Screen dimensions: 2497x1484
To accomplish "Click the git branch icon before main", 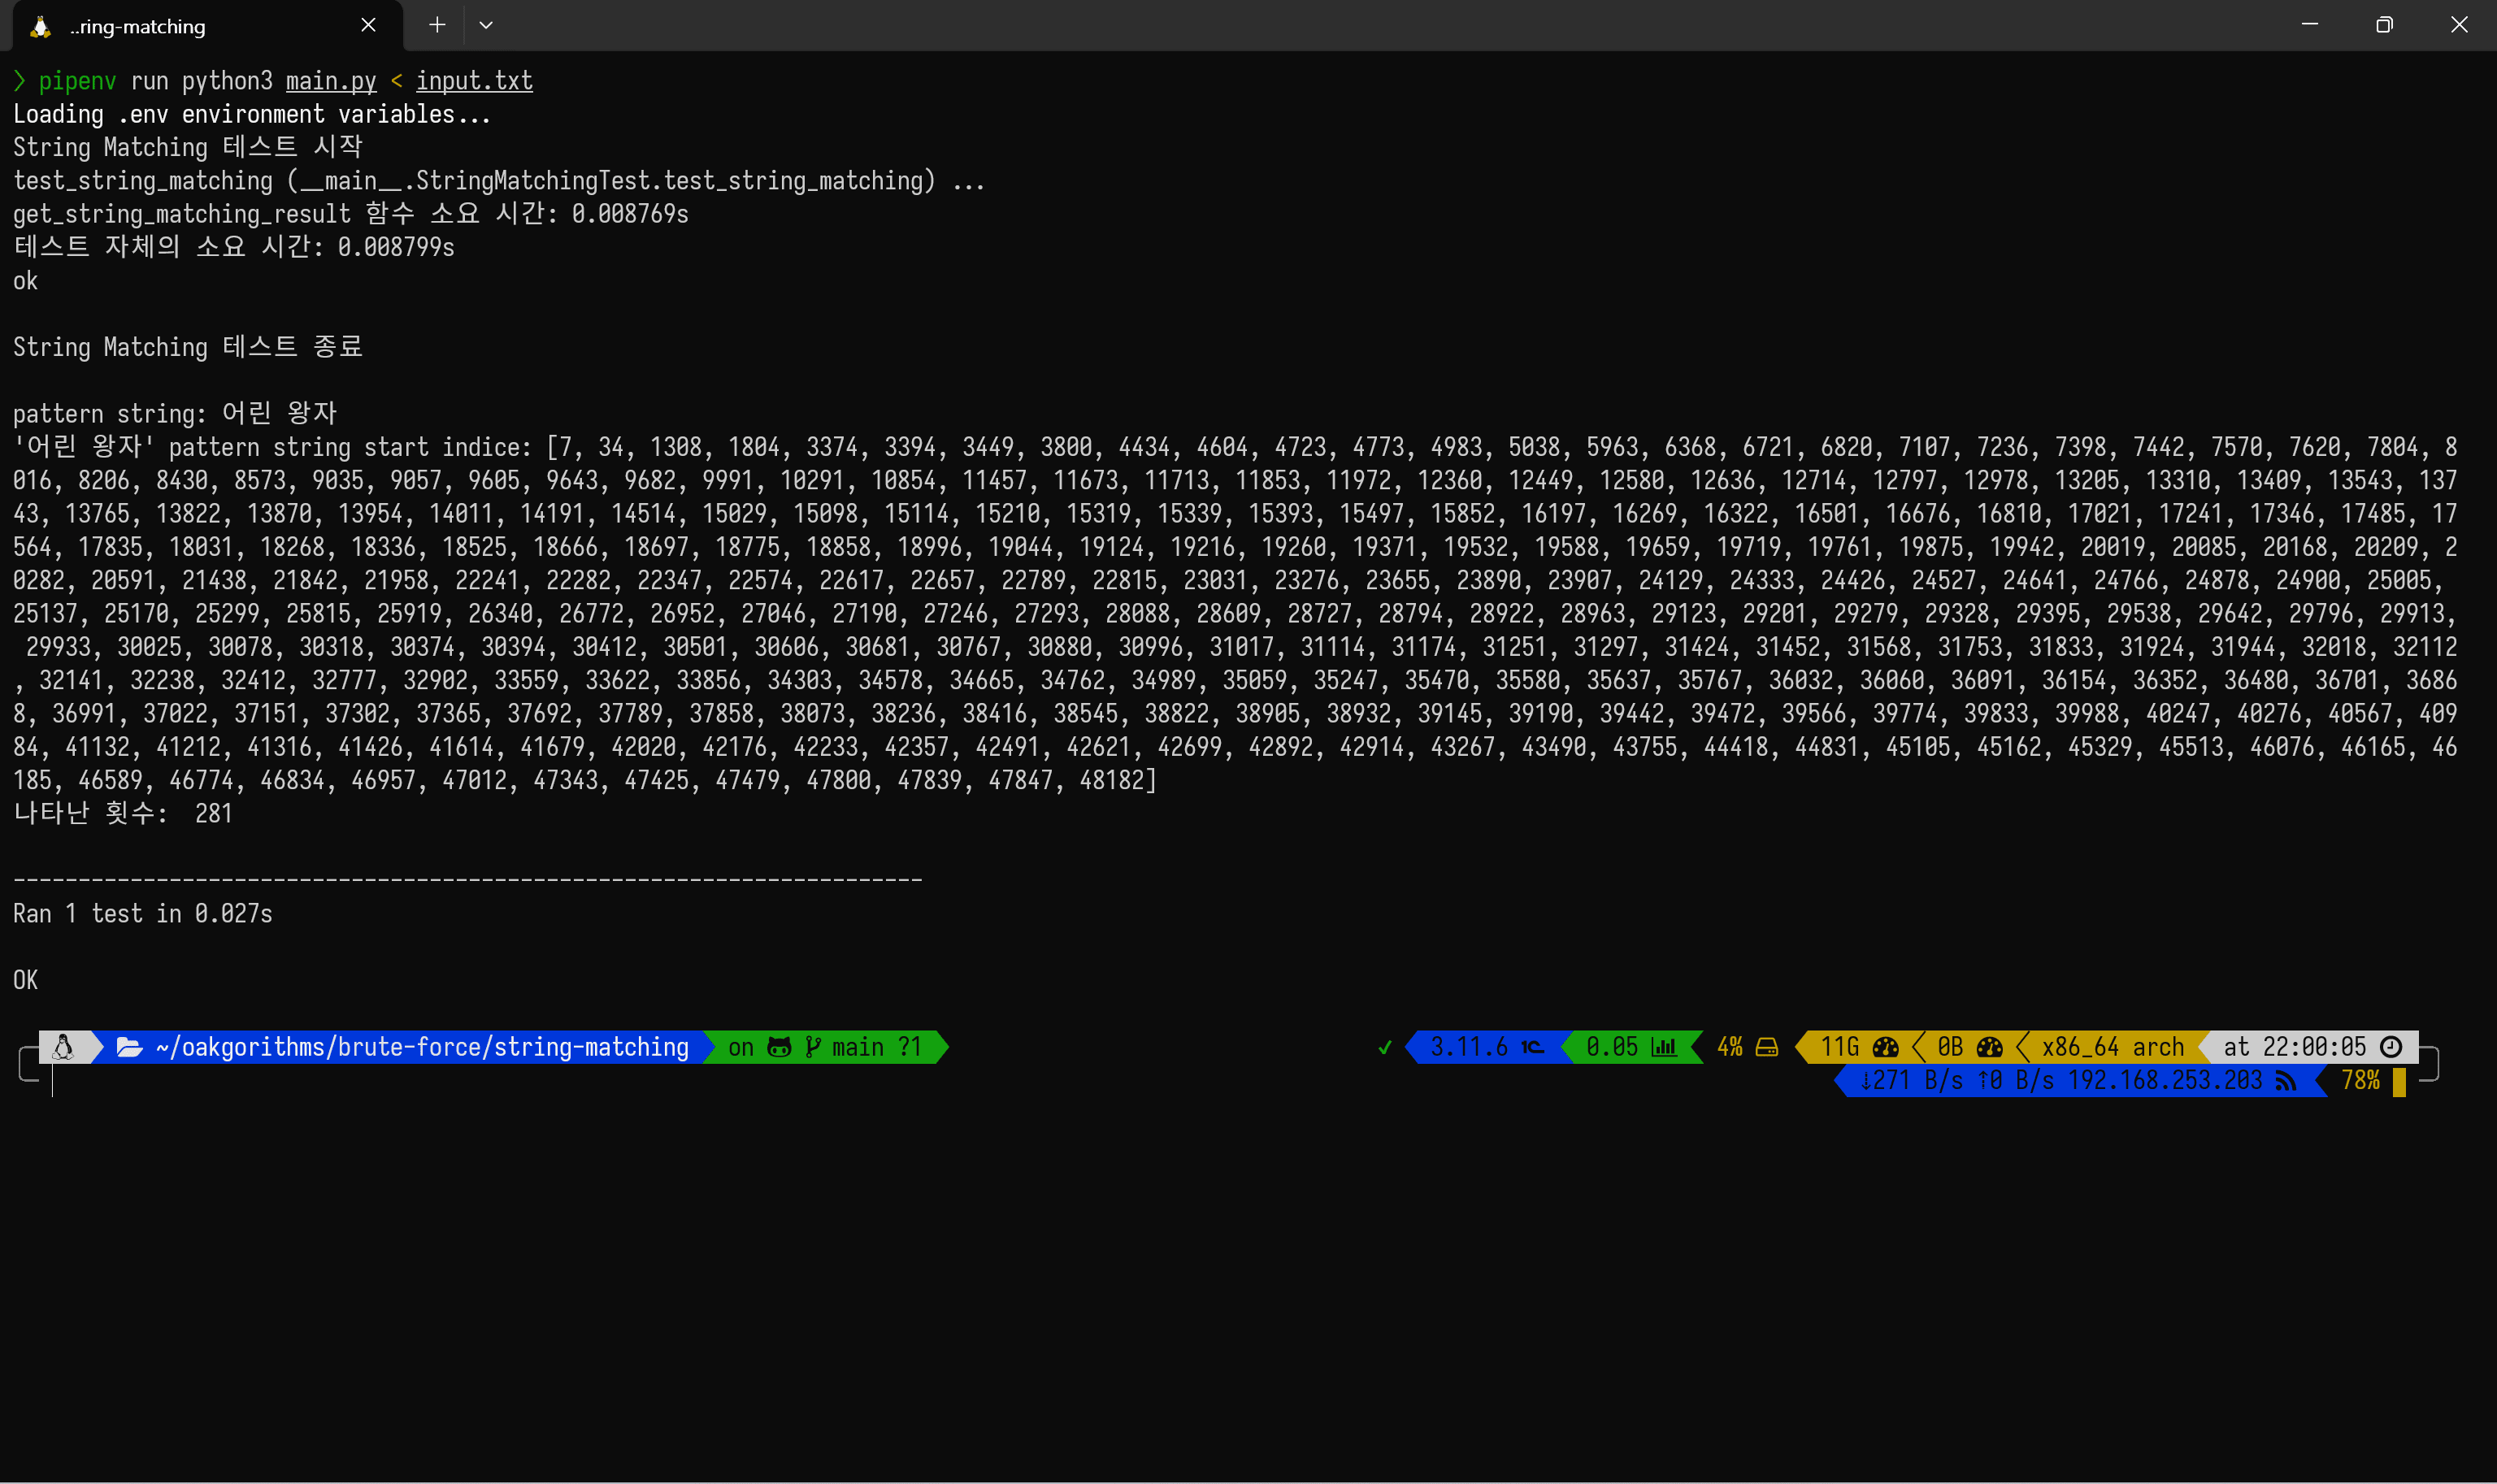I will pyautogui.click(x=813, y=1047).
